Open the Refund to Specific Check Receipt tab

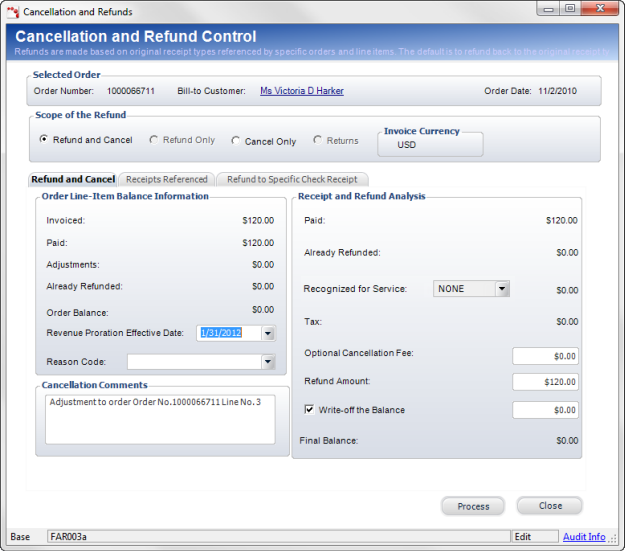point(292,179)
